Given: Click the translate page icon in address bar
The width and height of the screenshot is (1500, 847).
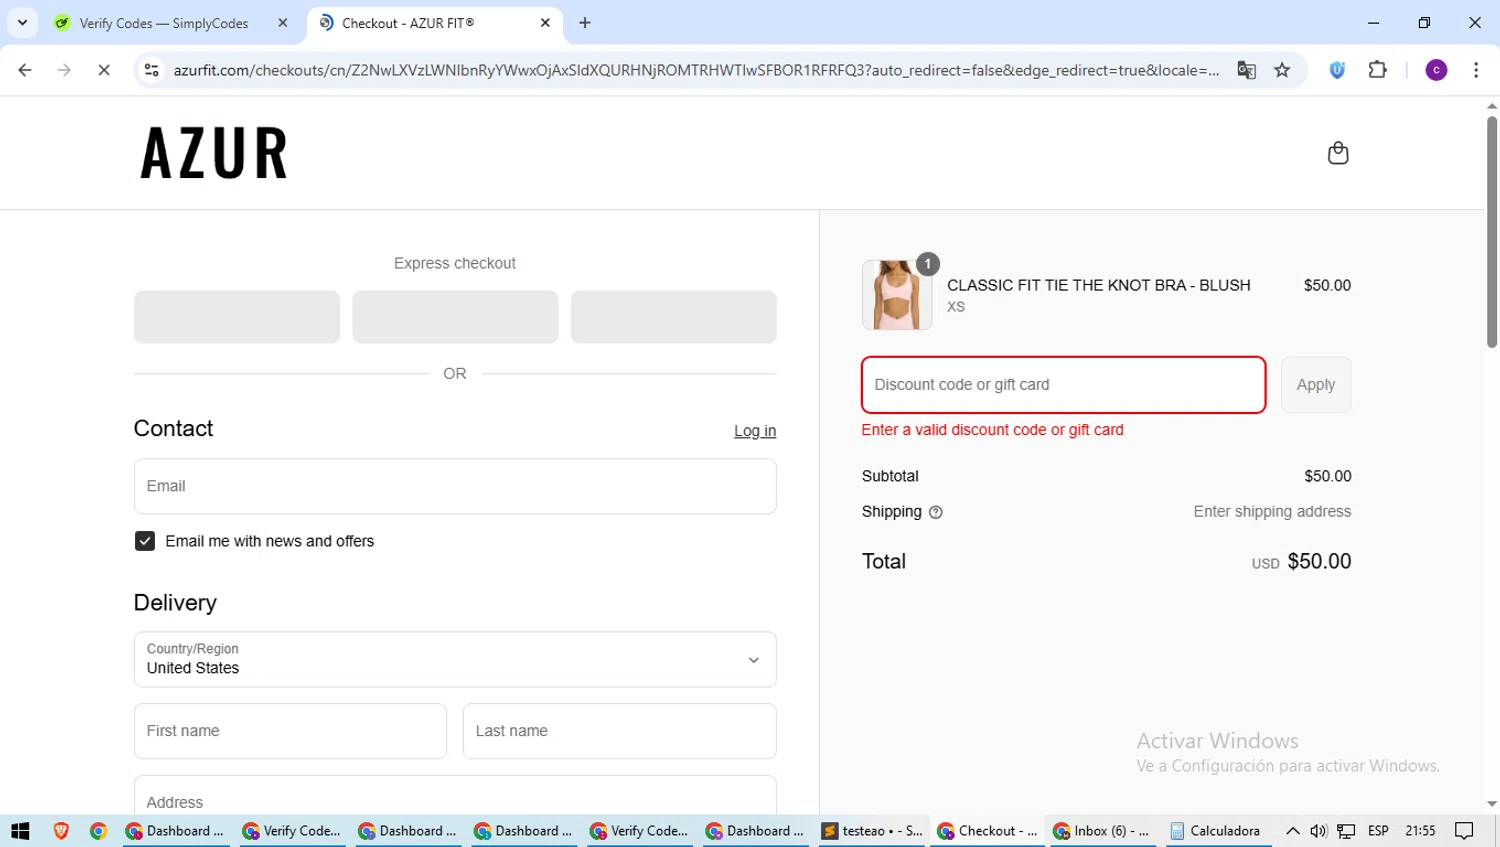Looking at the screenshot, I should 1246,70.
